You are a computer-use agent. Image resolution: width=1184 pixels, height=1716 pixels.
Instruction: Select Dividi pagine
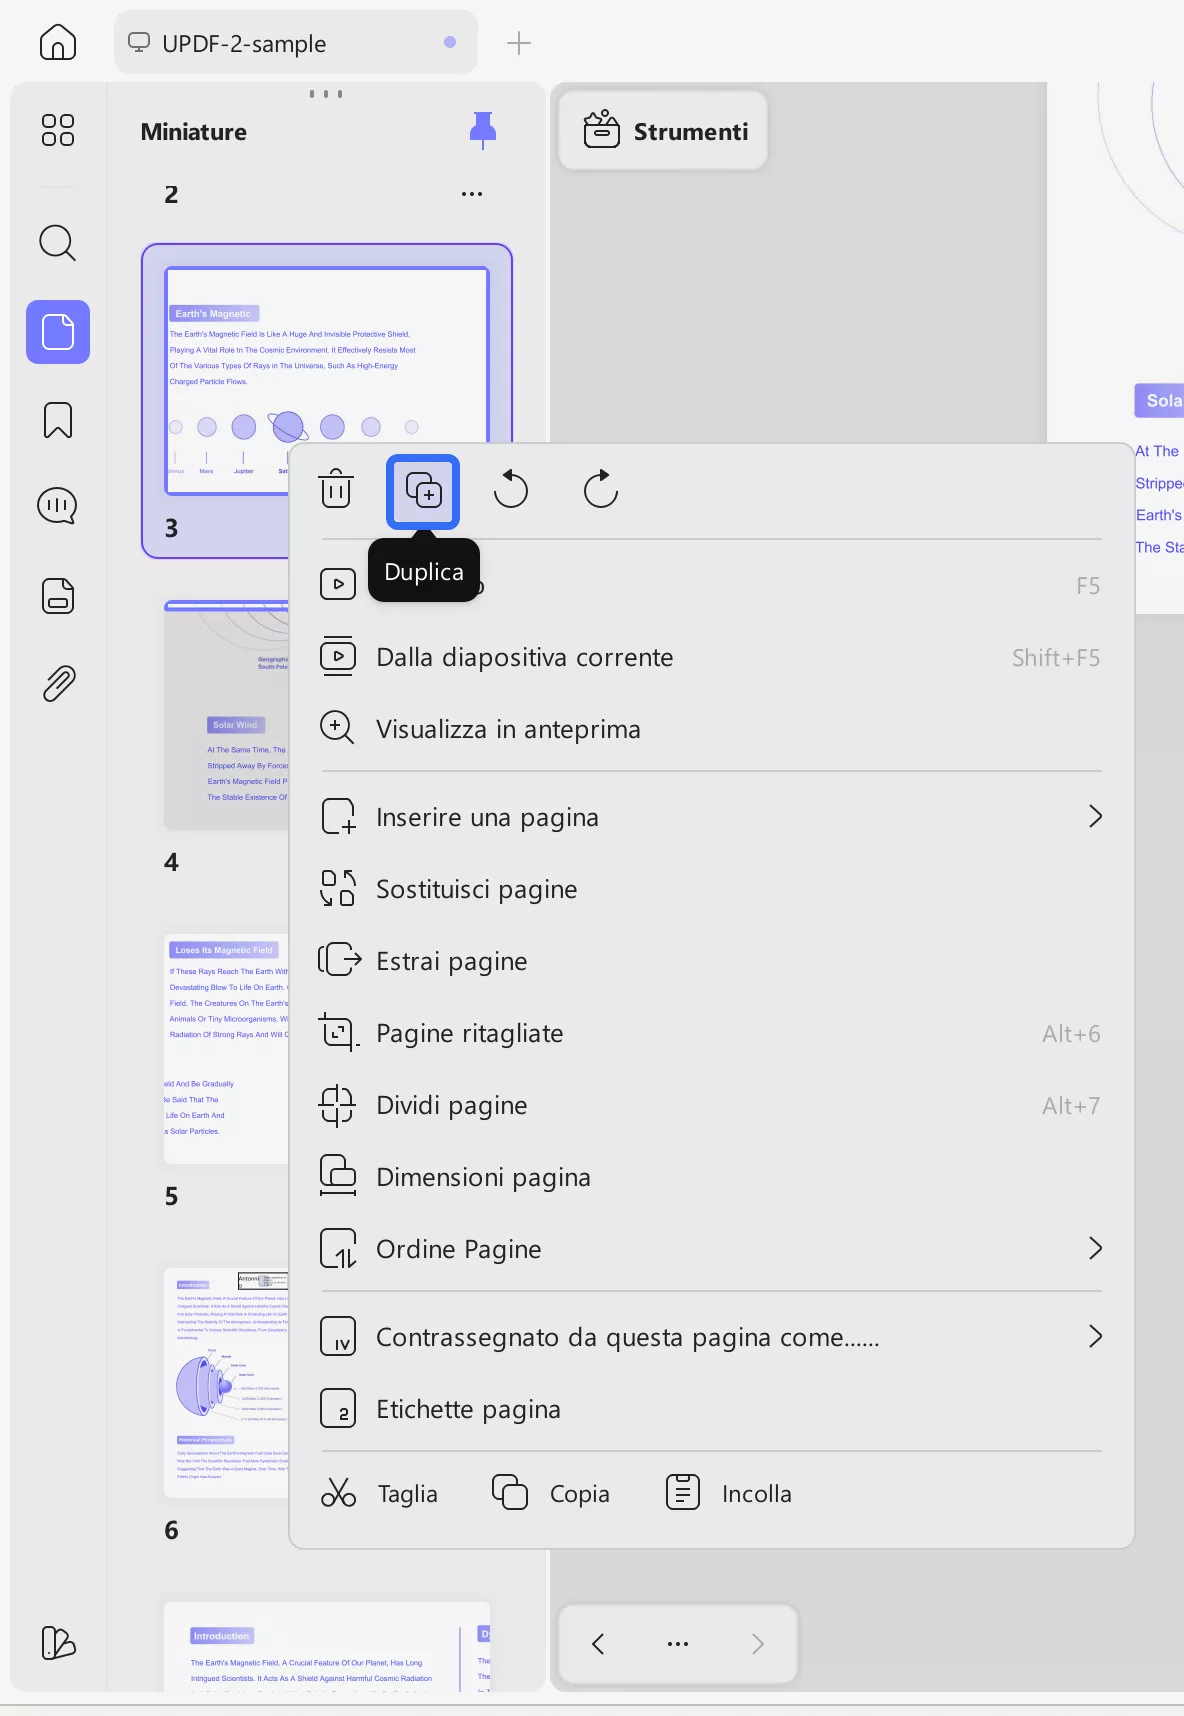(711, 1105)
